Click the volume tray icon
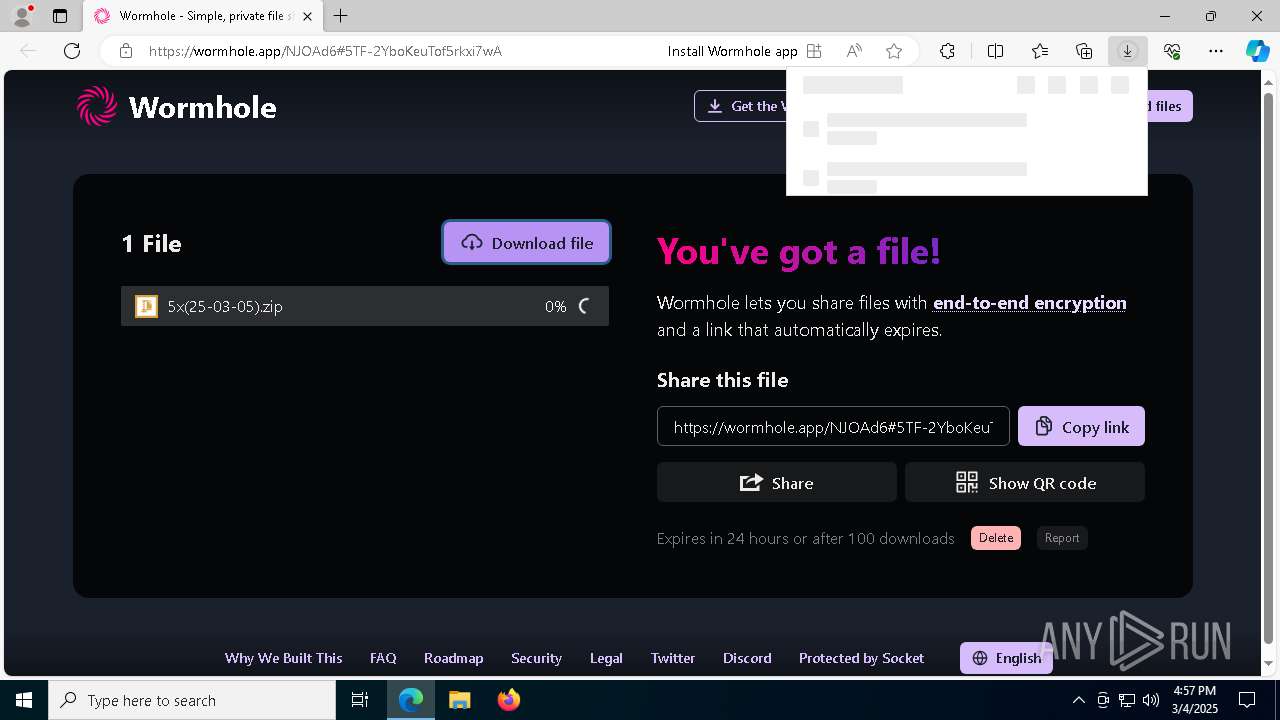This screenshot has width=1280, height=720. [x=1151, y=700]
